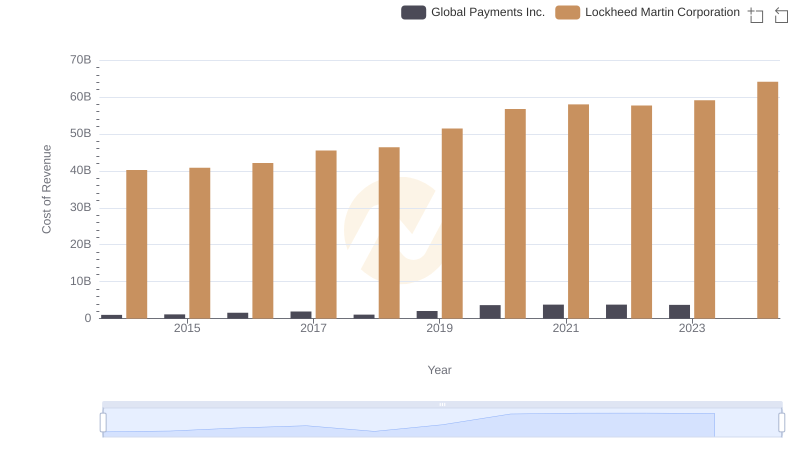This screenshot has width=800, height=461.
Task: Click the 2021 x-axis label
Action: [565, 328]
